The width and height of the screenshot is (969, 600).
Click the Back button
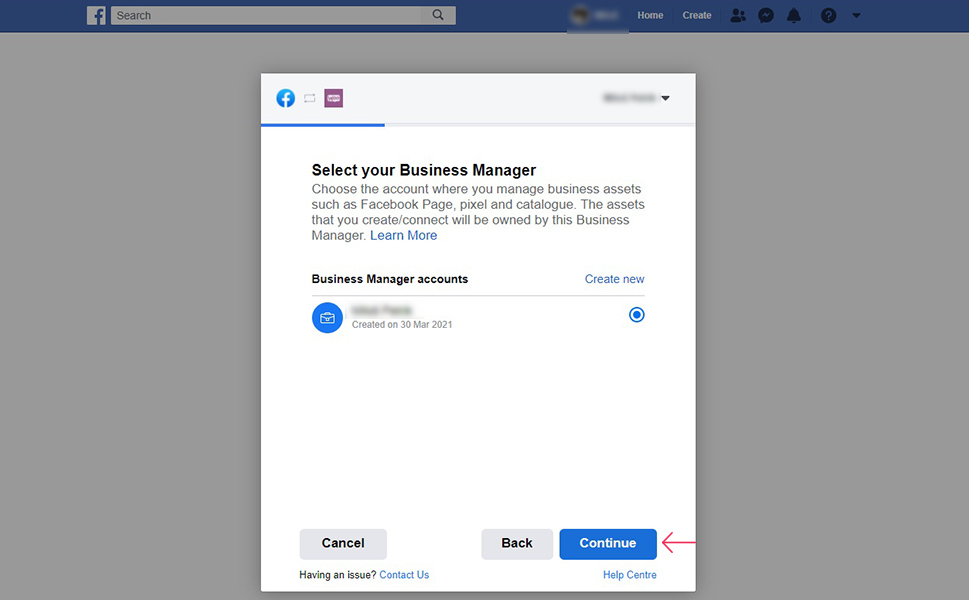click(517, 544)
